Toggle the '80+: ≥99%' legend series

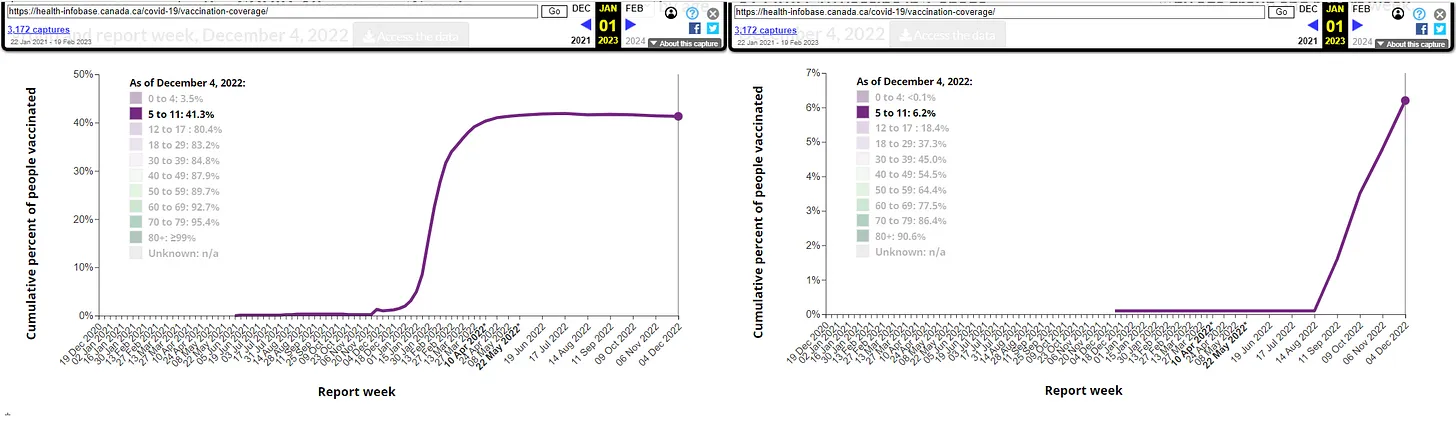pos(162,237)
